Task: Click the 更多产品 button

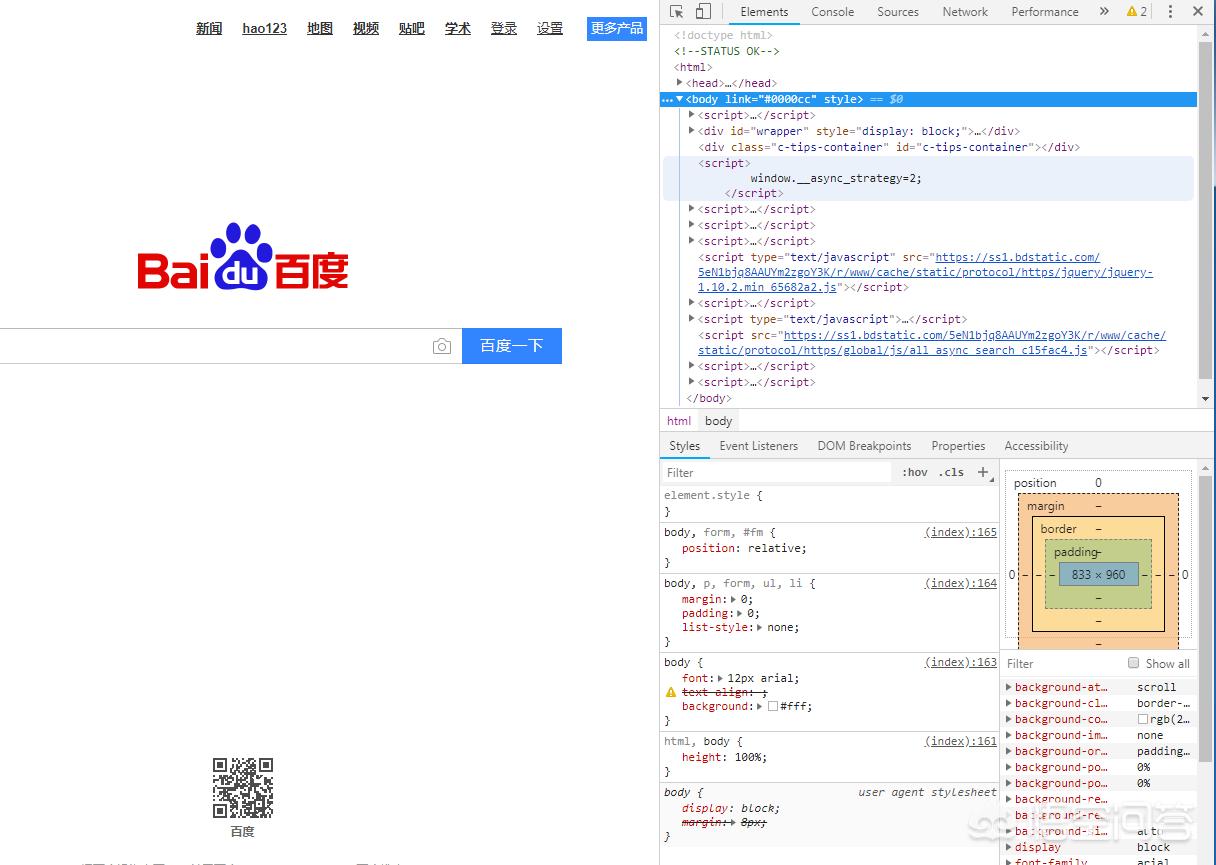Action: (x=617, y=28)
